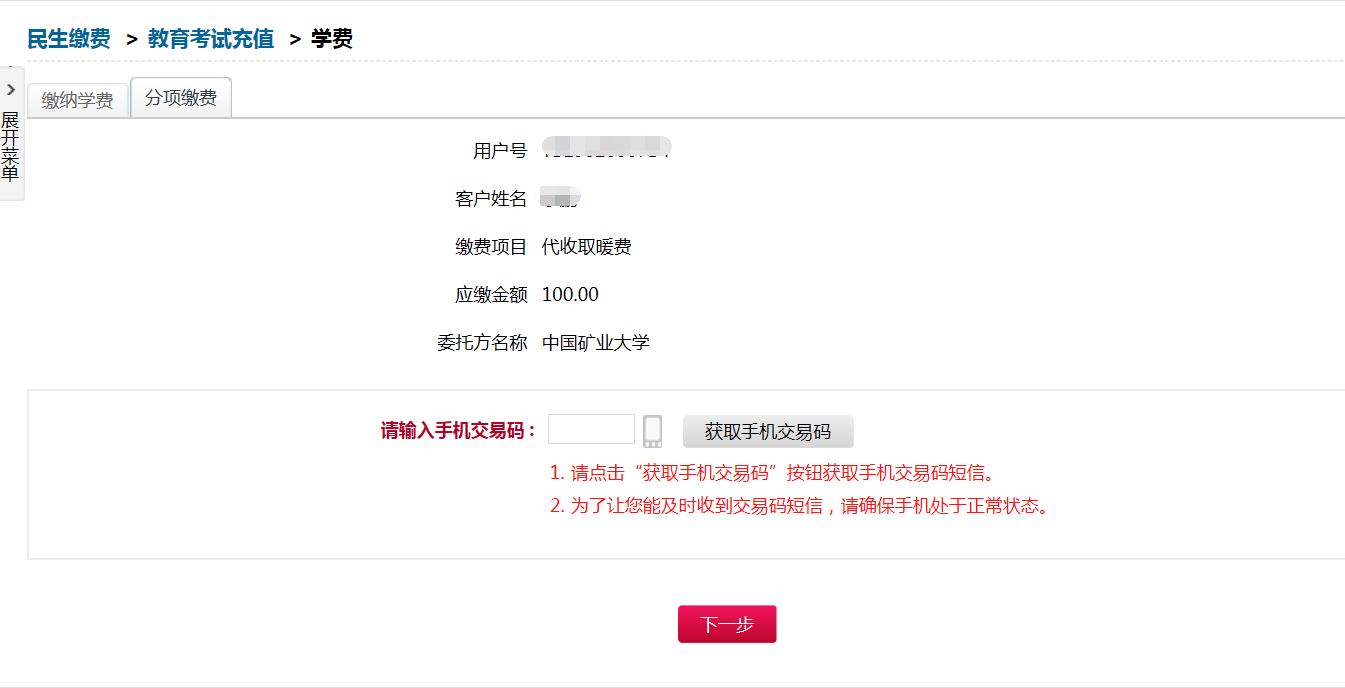
Task: Click the 请输入手机交易码 label
Action: coord(458,431)
